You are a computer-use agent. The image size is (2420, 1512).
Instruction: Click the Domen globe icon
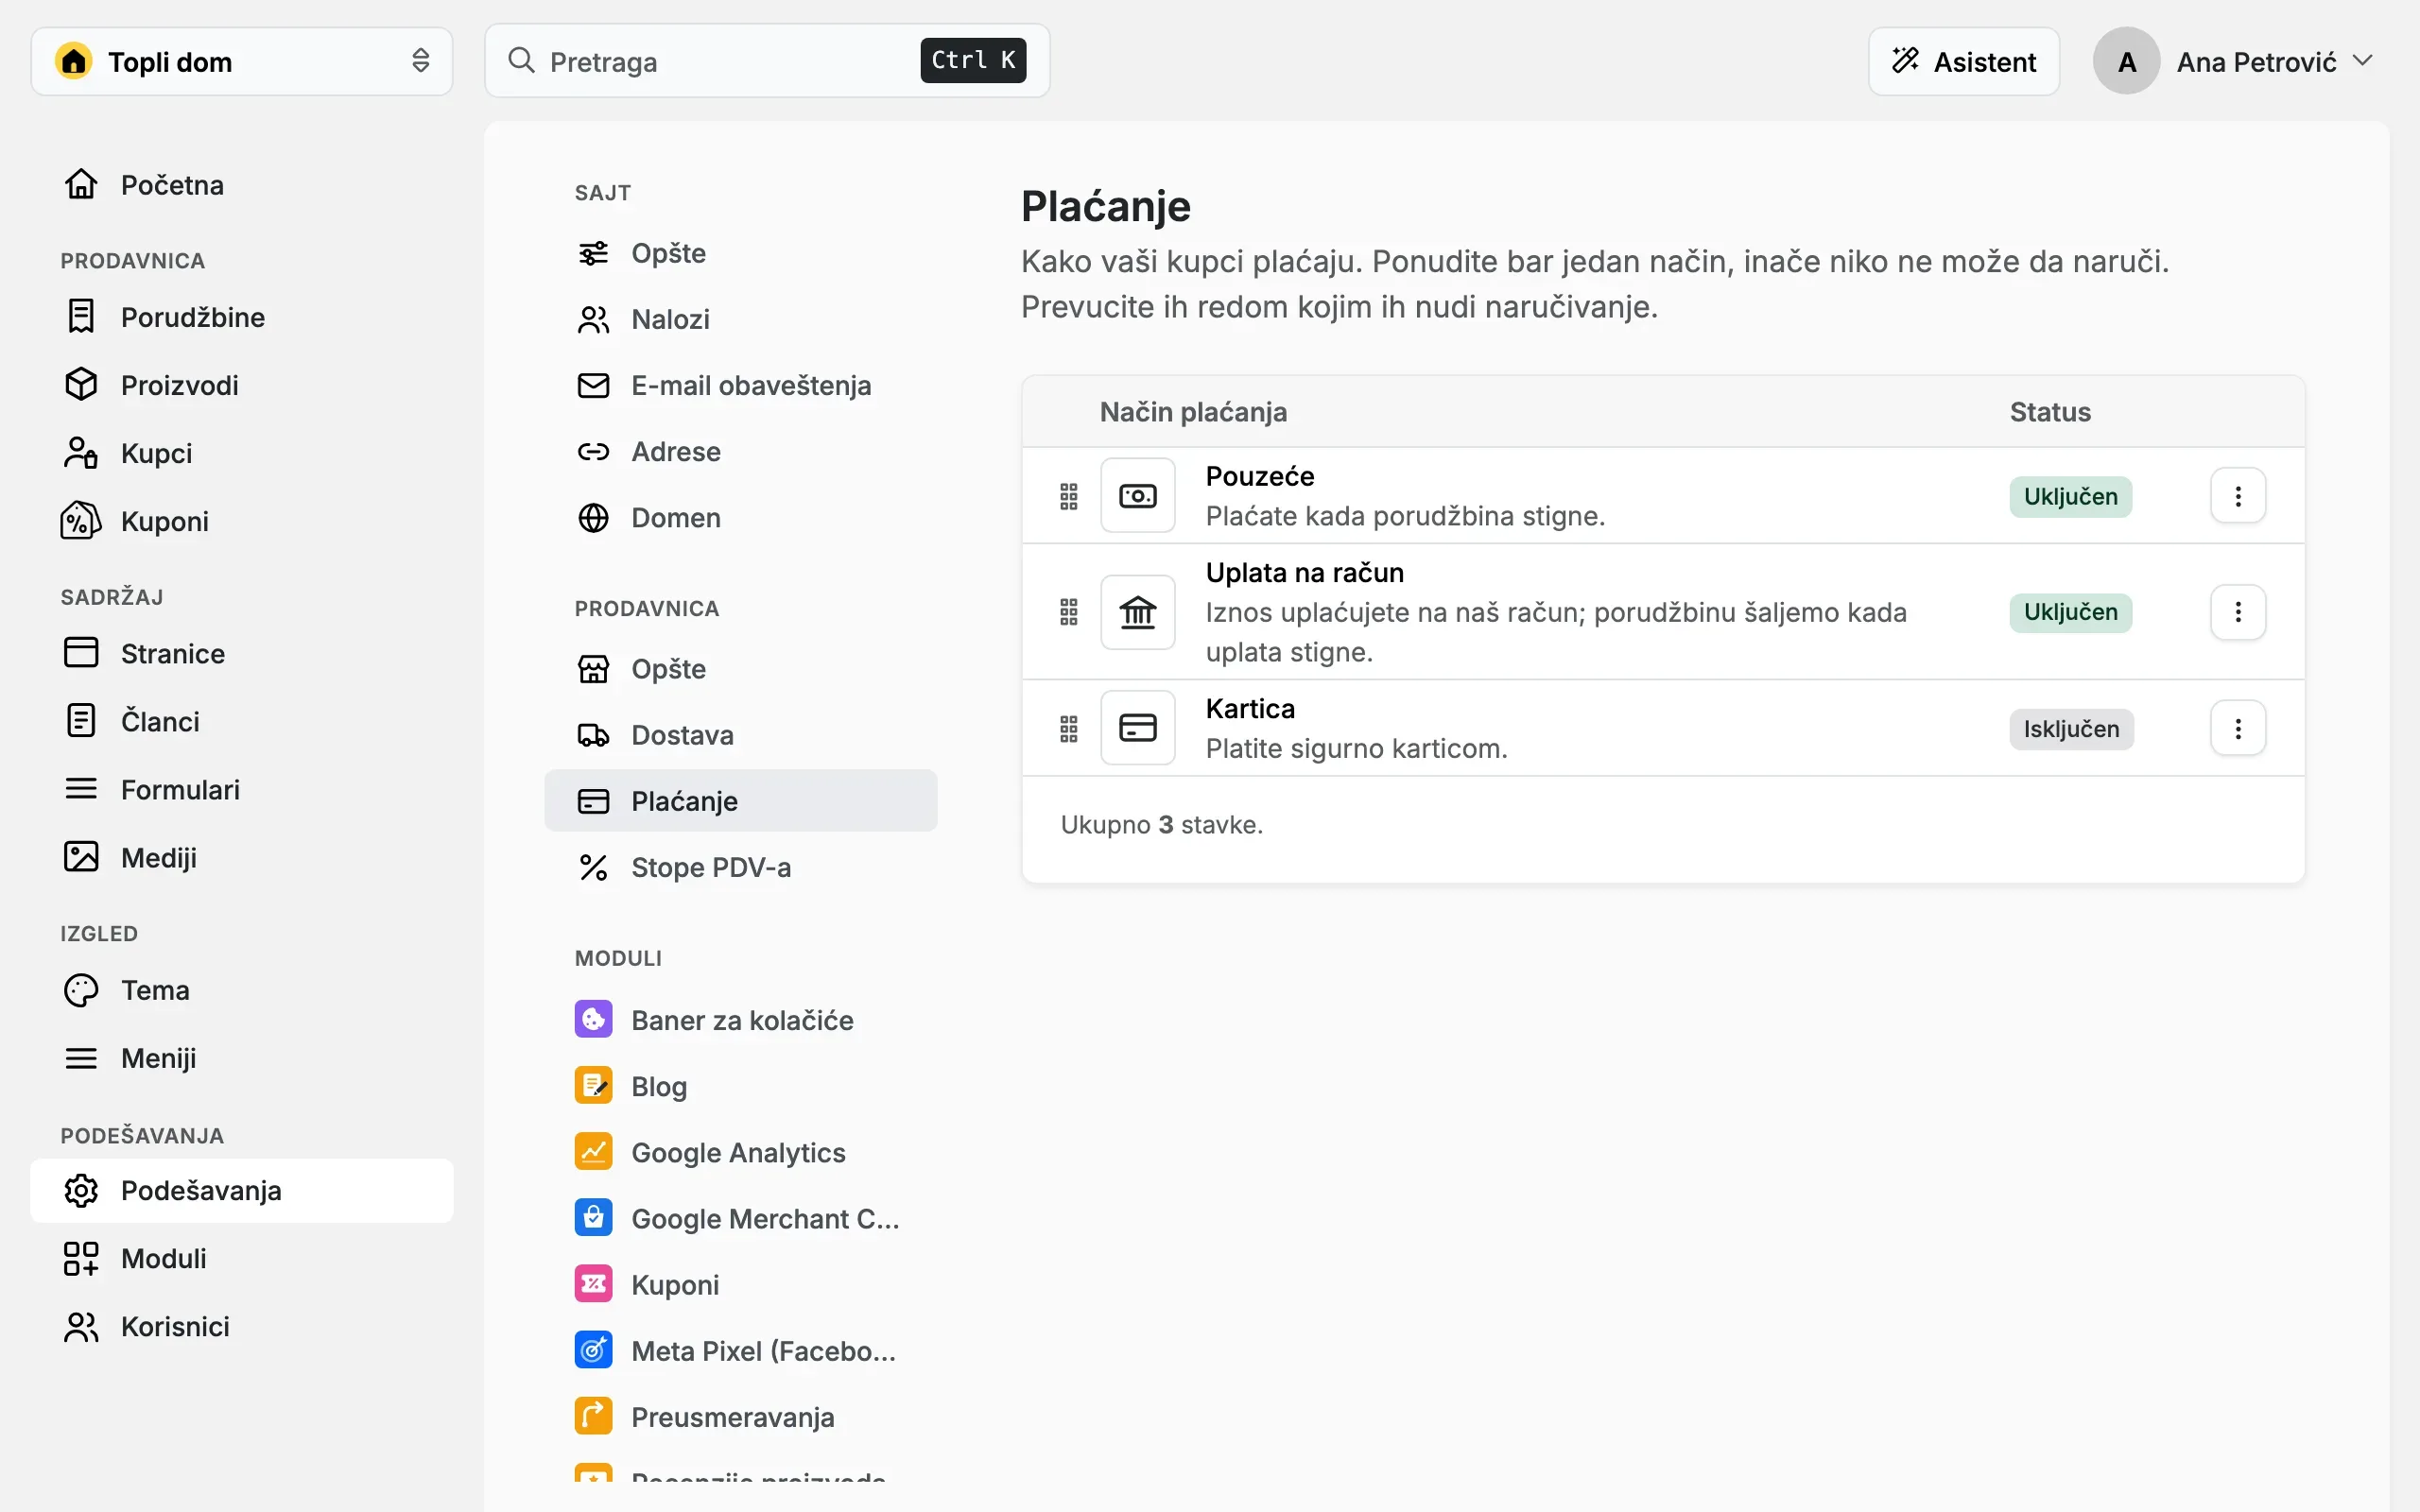(593, 517)
